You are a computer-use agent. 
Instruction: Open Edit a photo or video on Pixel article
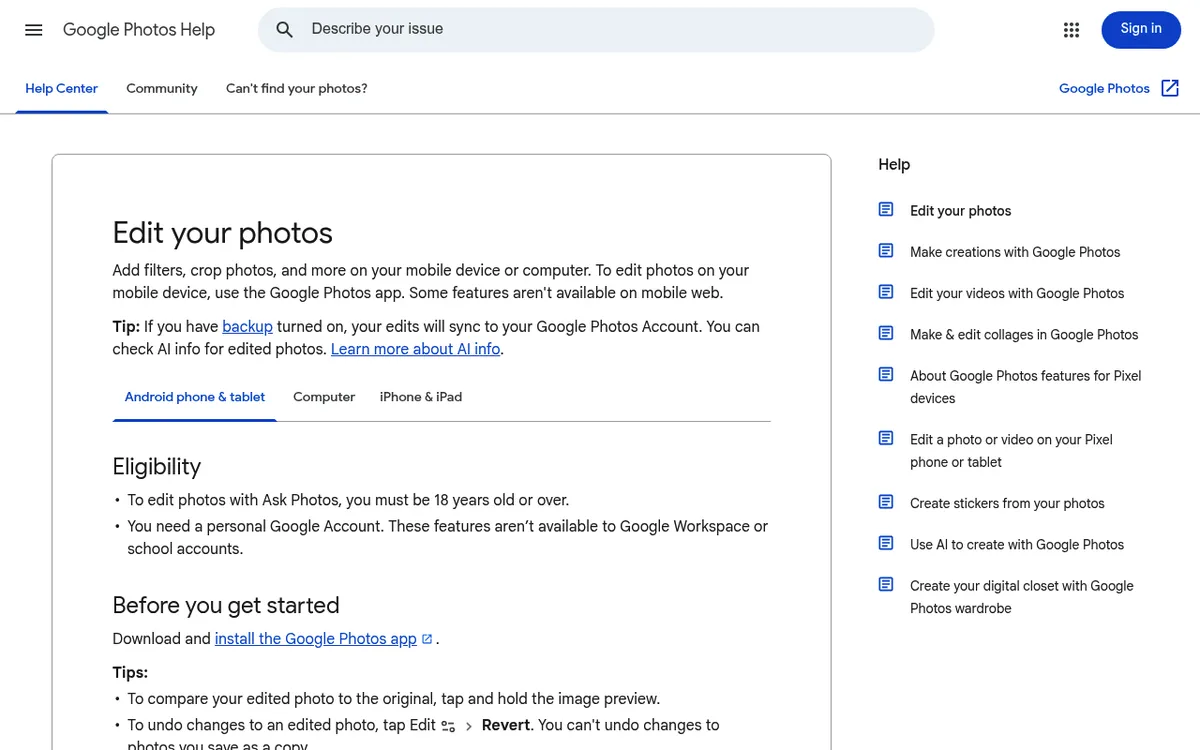[1011, 451]
